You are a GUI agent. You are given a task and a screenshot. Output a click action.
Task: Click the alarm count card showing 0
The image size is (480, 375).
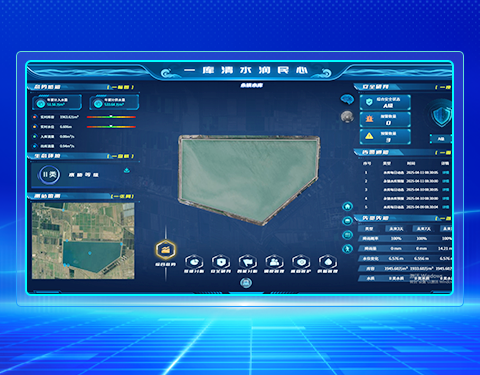385,119
